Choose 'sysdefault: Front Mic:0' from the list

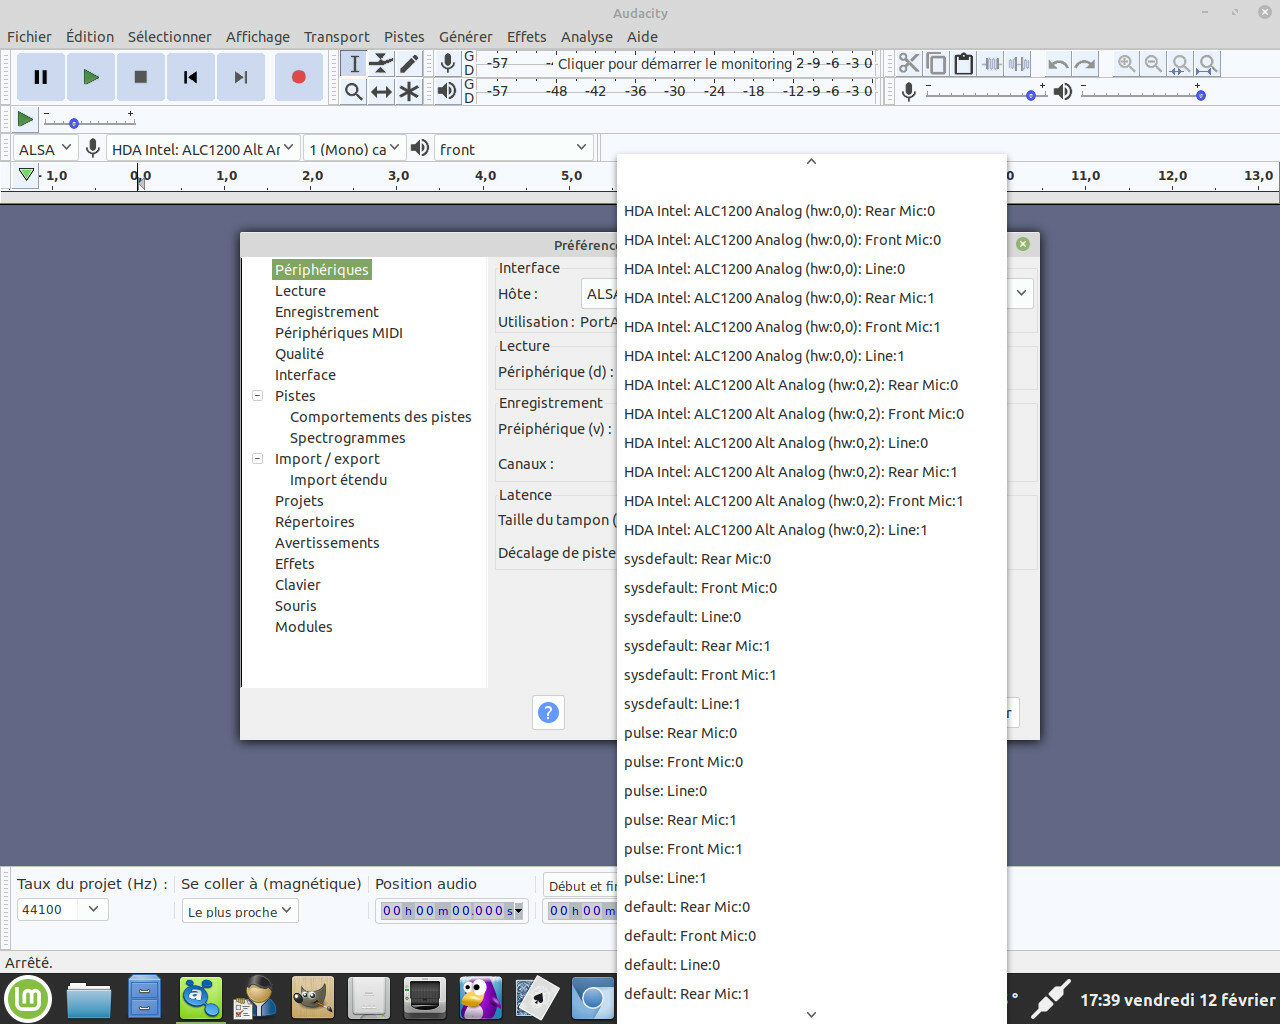[811, 588]
